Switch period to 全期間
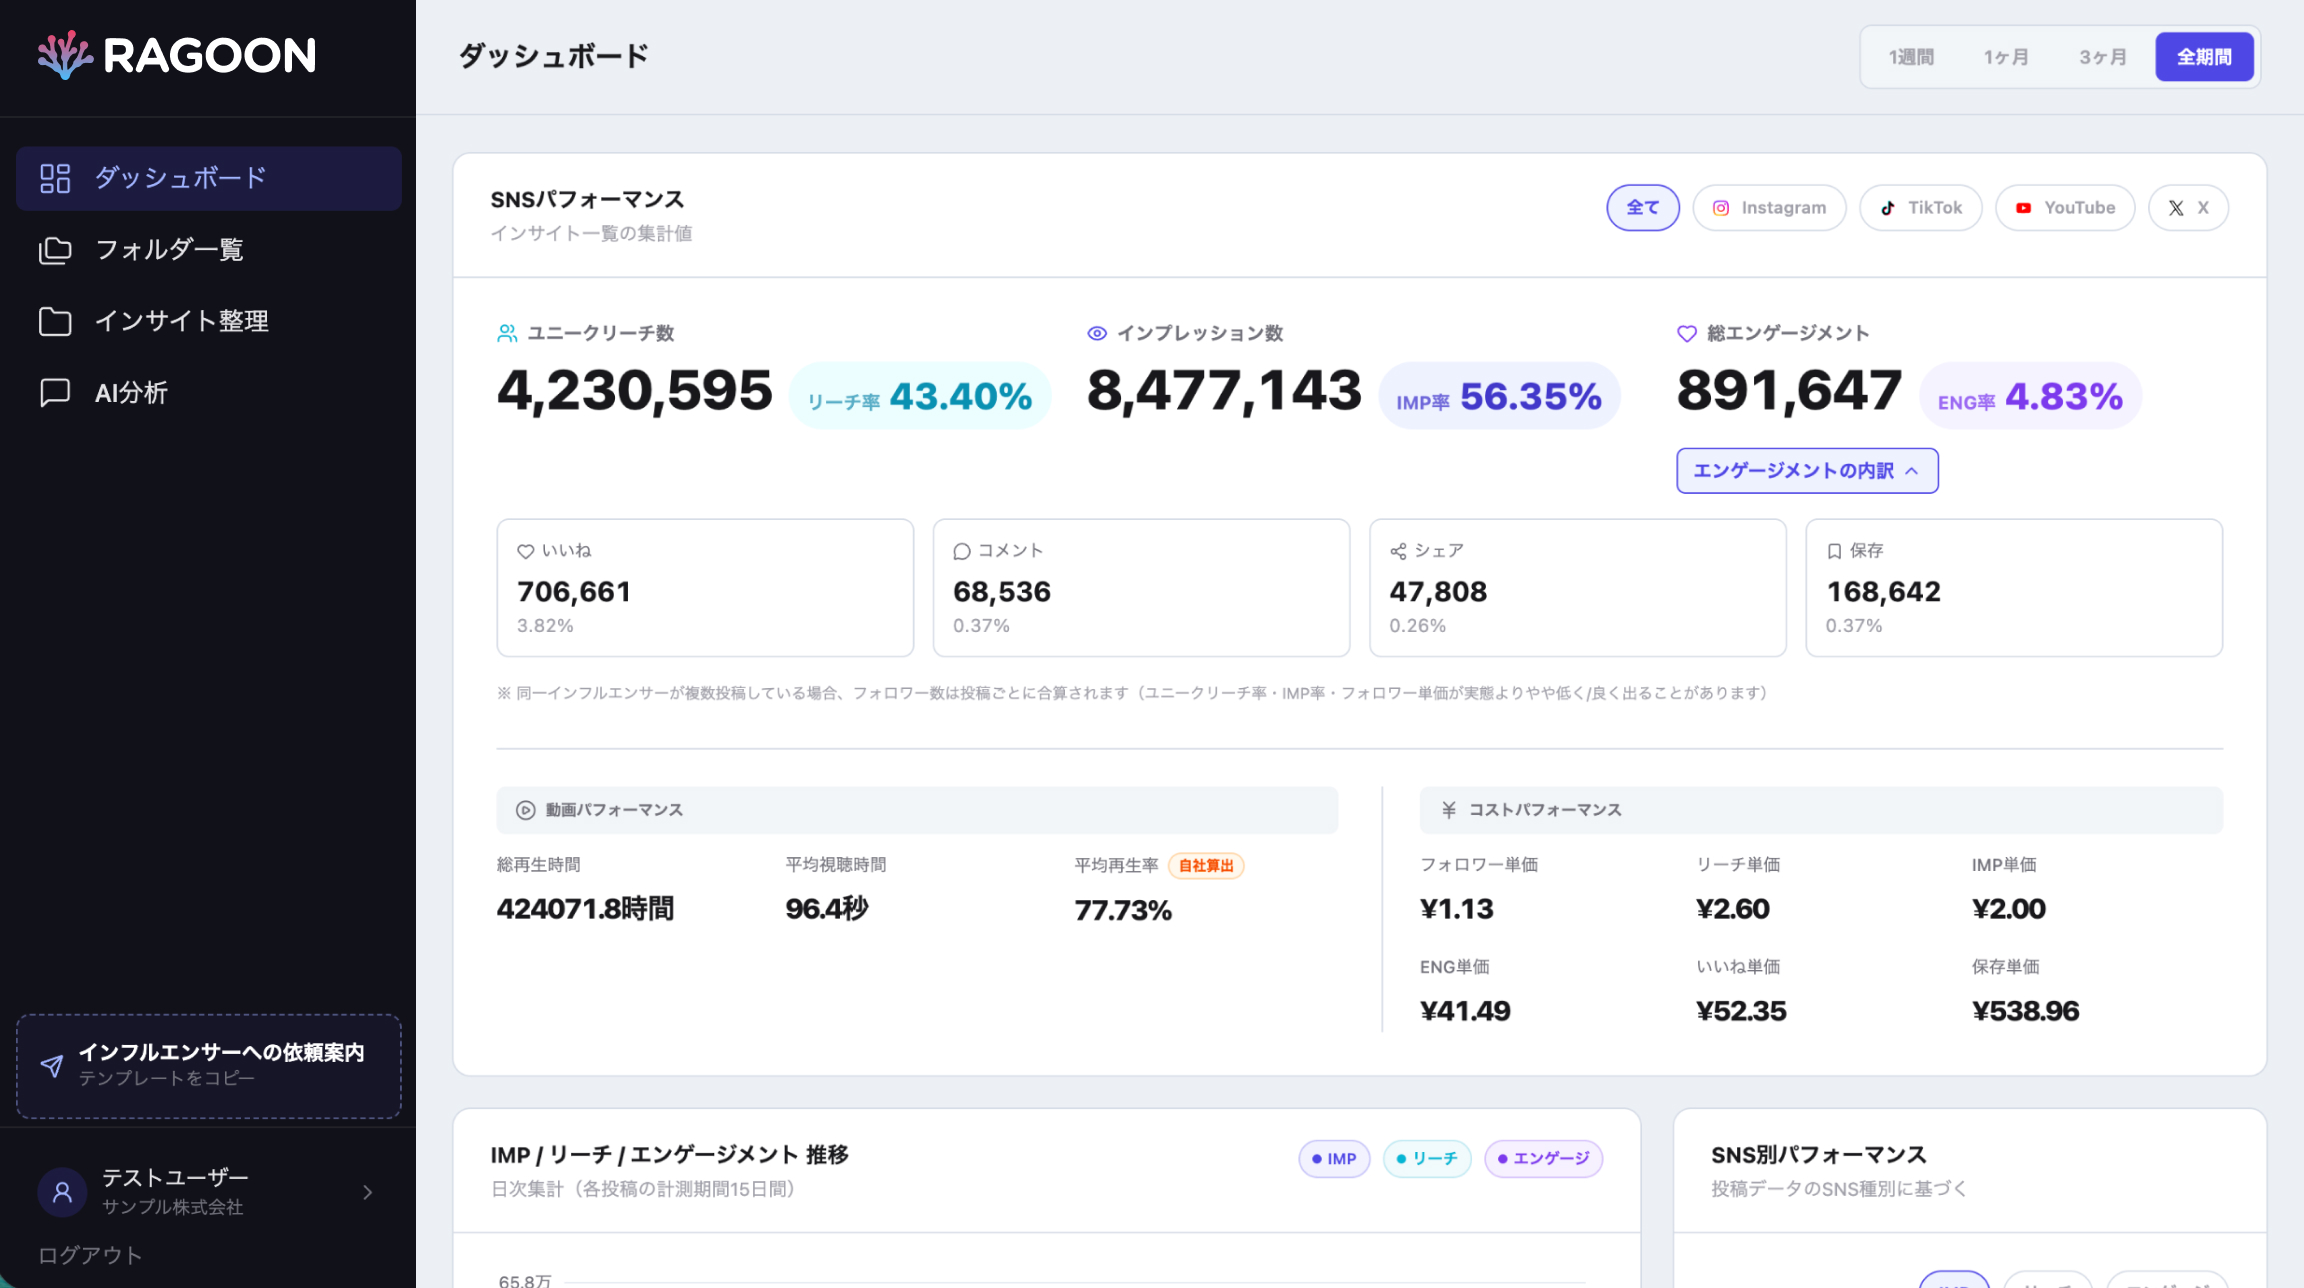 2204,57
